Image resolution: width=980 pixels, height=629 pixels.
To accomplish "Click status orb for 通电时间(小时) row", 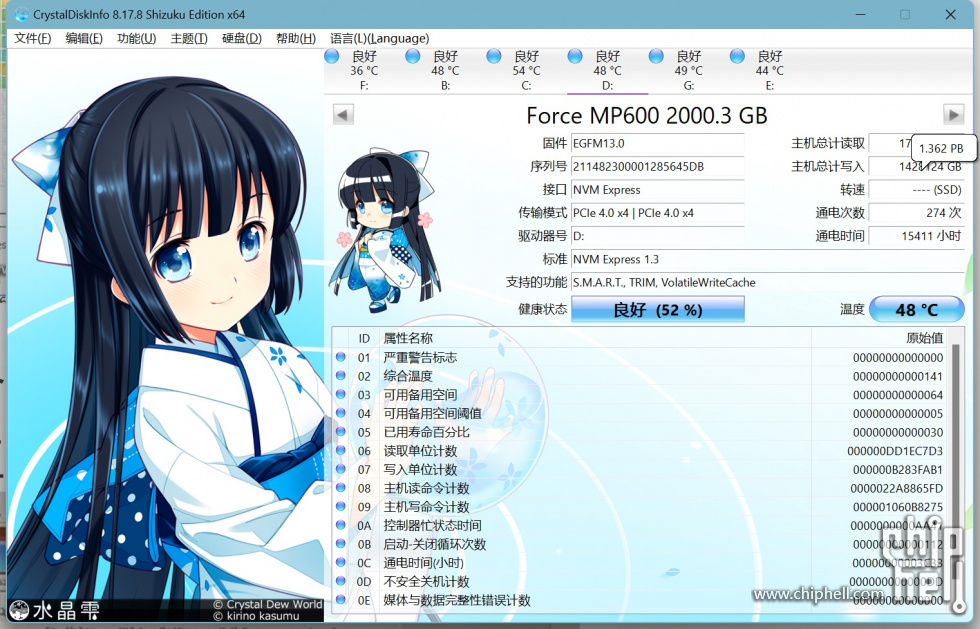I will pos(341,562).
